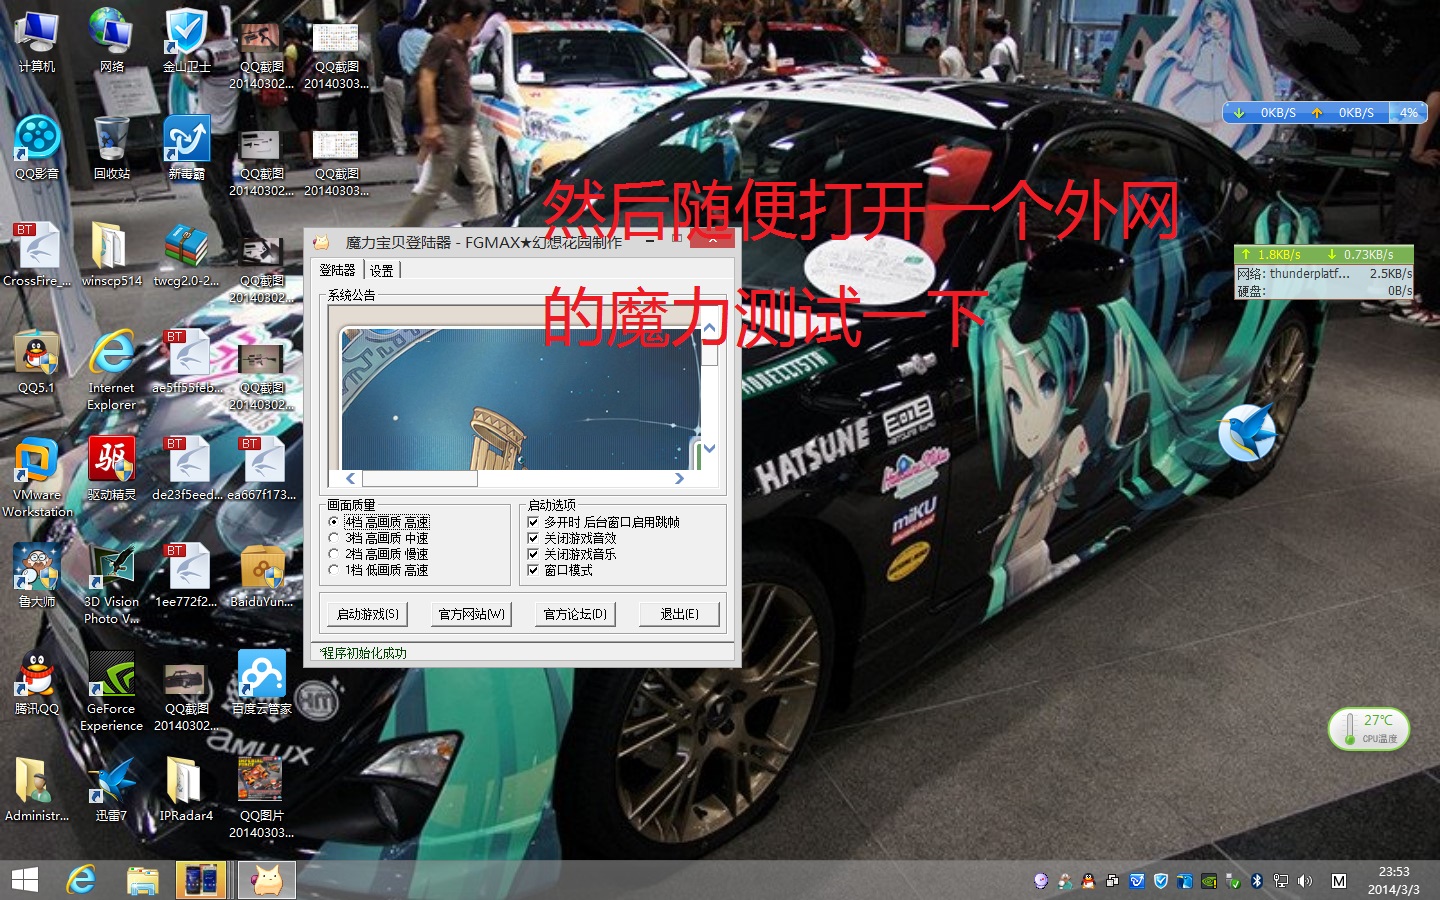Uncheck the 窗口模式 checkbox

click(x=533, y=570)
